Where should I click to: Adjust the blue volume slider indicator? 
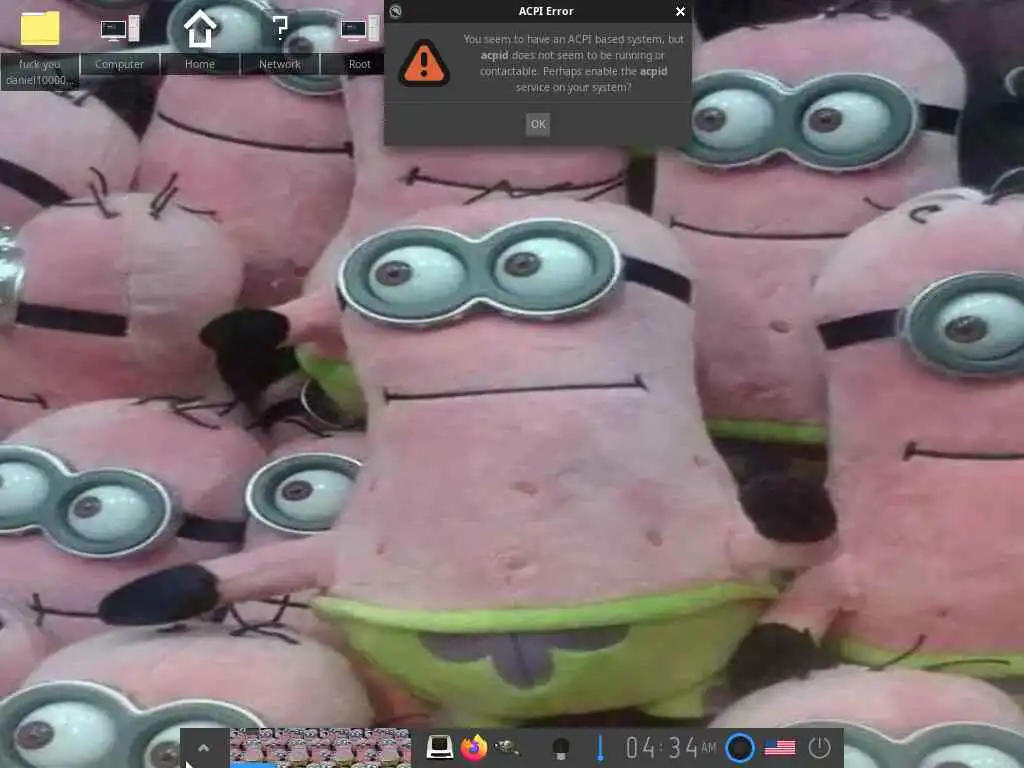pyautogui.click(x=600, y=748)
